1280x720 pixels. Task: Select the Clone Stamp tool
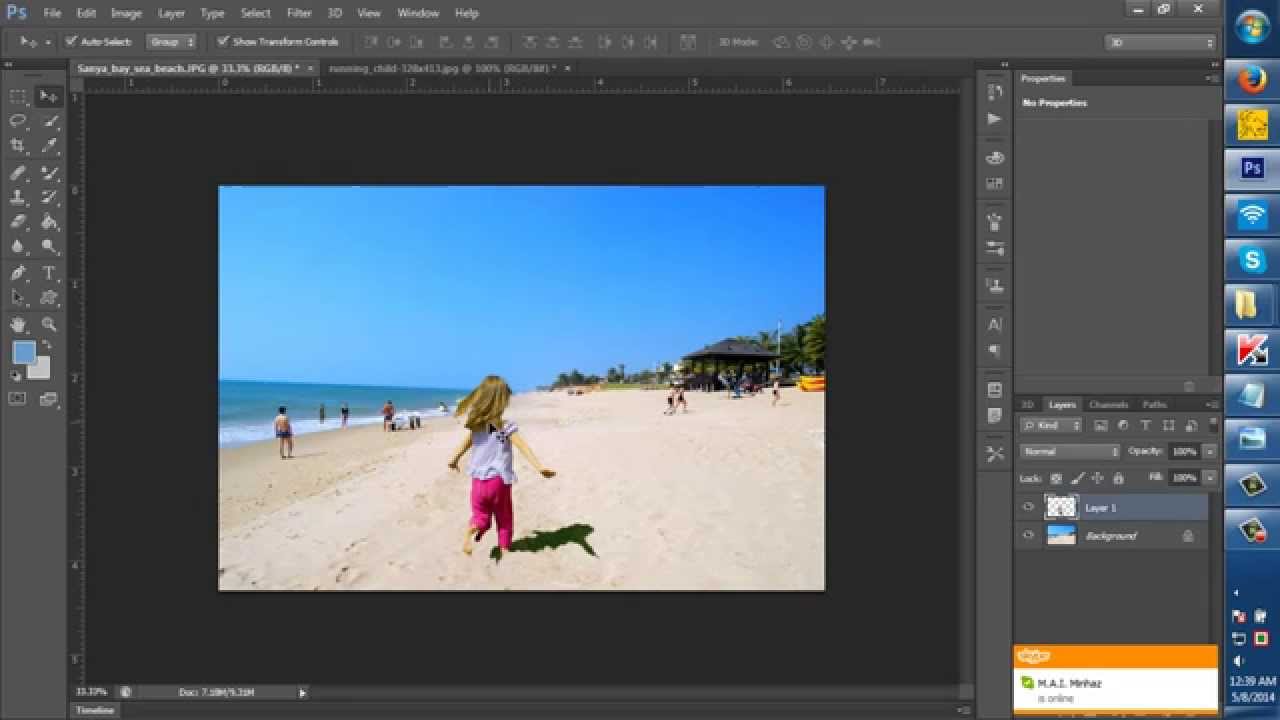pos(18,197)
